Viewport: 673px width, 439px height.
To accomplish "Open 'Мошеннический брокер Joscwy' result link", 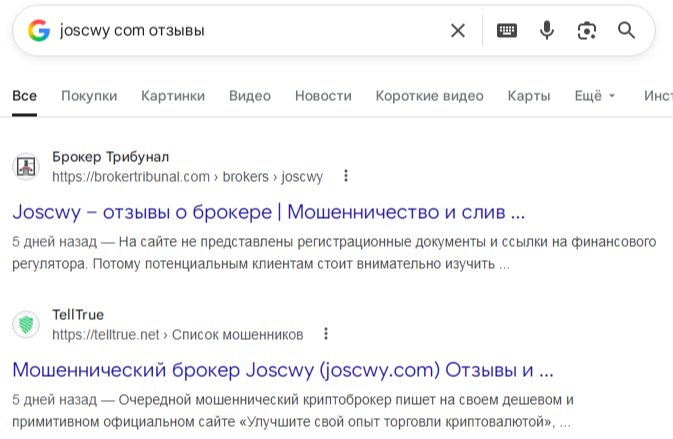I will click(x=283, y=369).
